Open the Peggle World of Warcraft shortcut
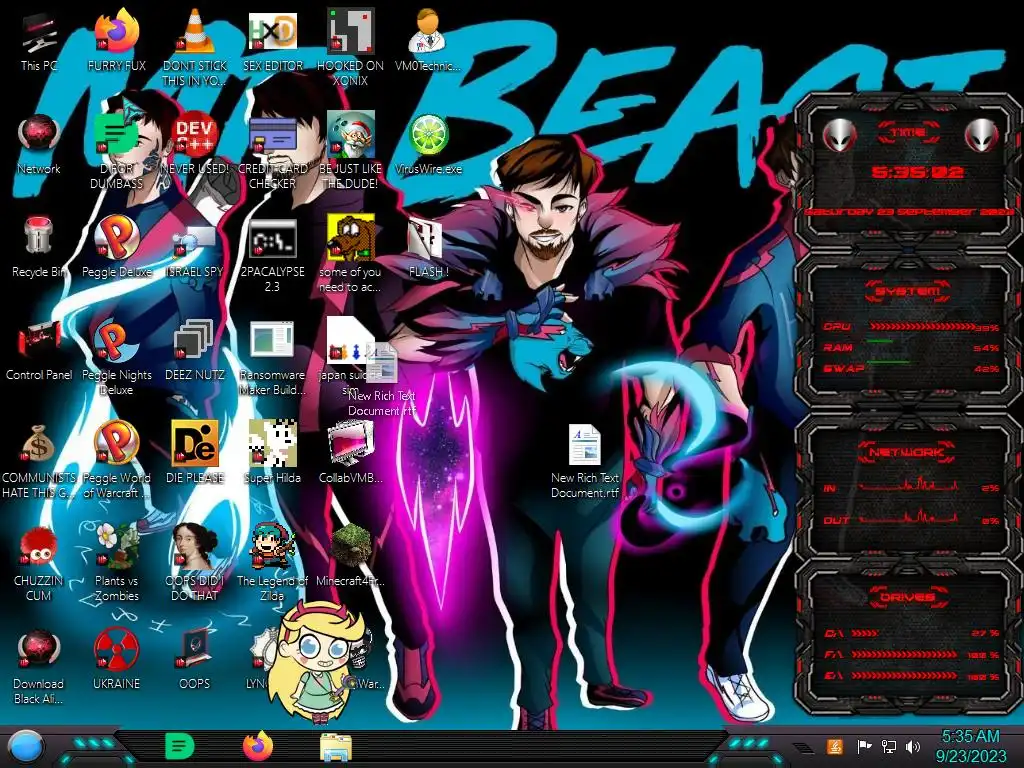1024x768 pixels. pos(116,460)
